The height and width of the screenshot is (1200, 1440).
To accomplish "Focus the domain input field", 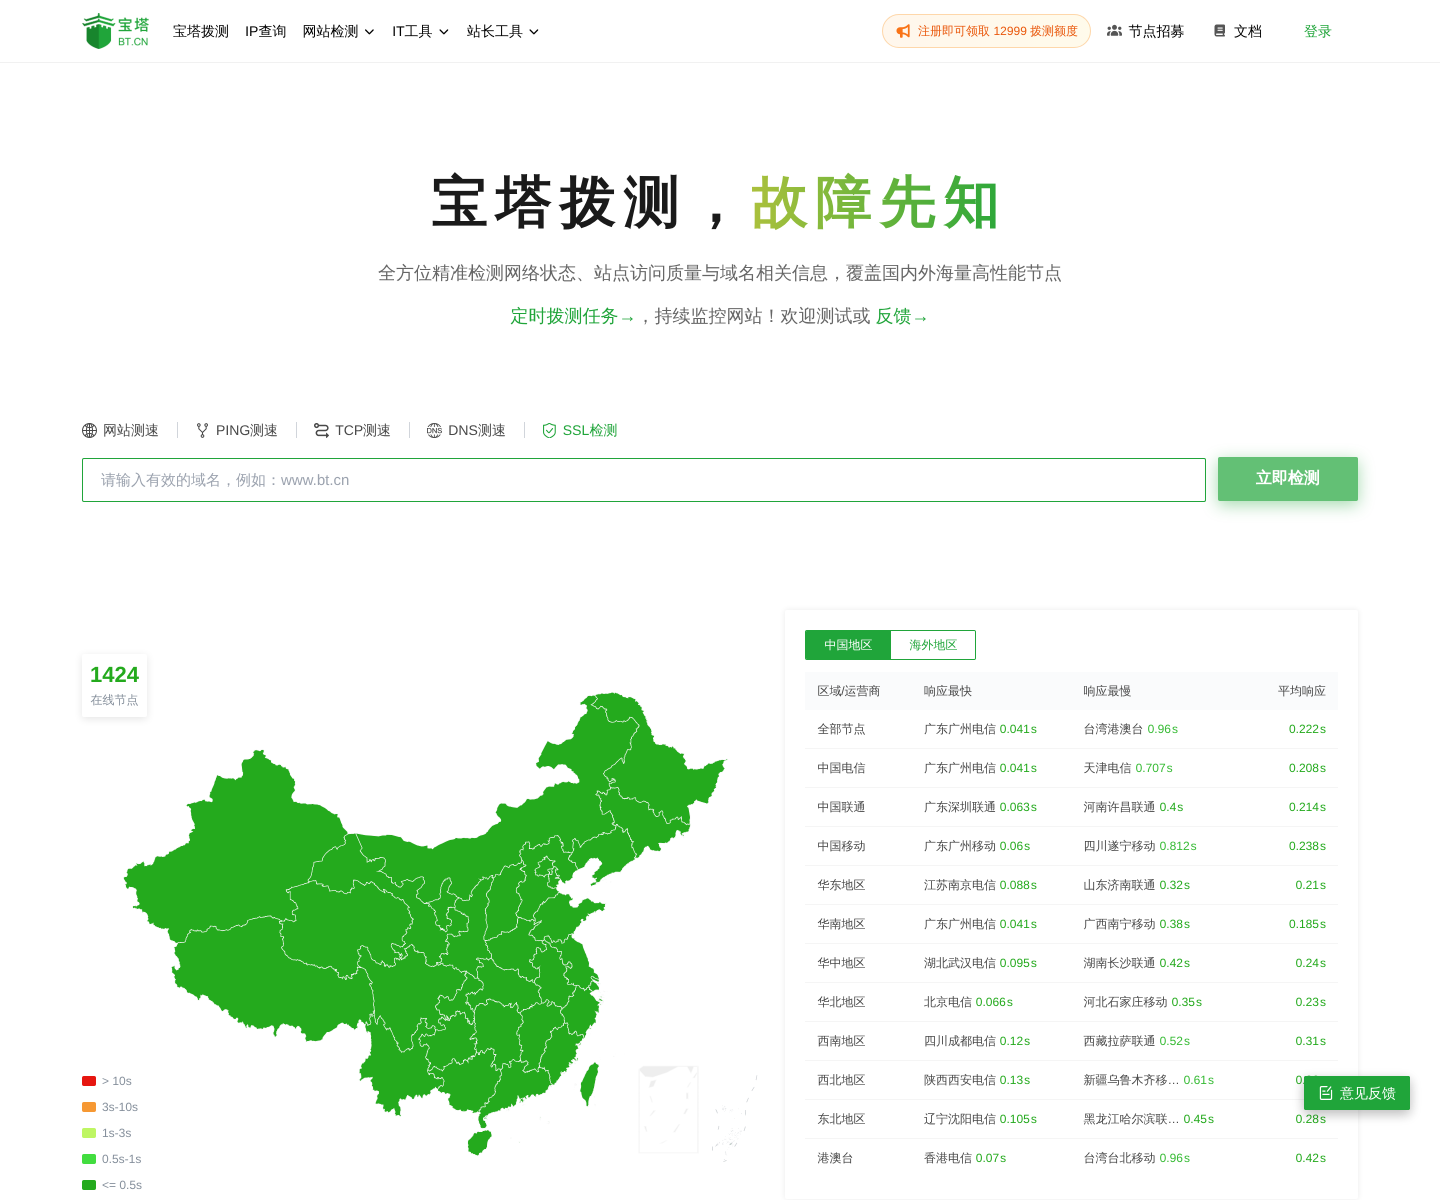I will pyautogui.click(x=644, y=480).
